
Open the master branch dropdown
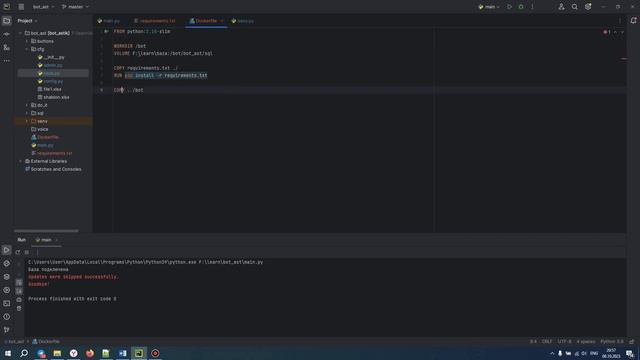point(75,7)
